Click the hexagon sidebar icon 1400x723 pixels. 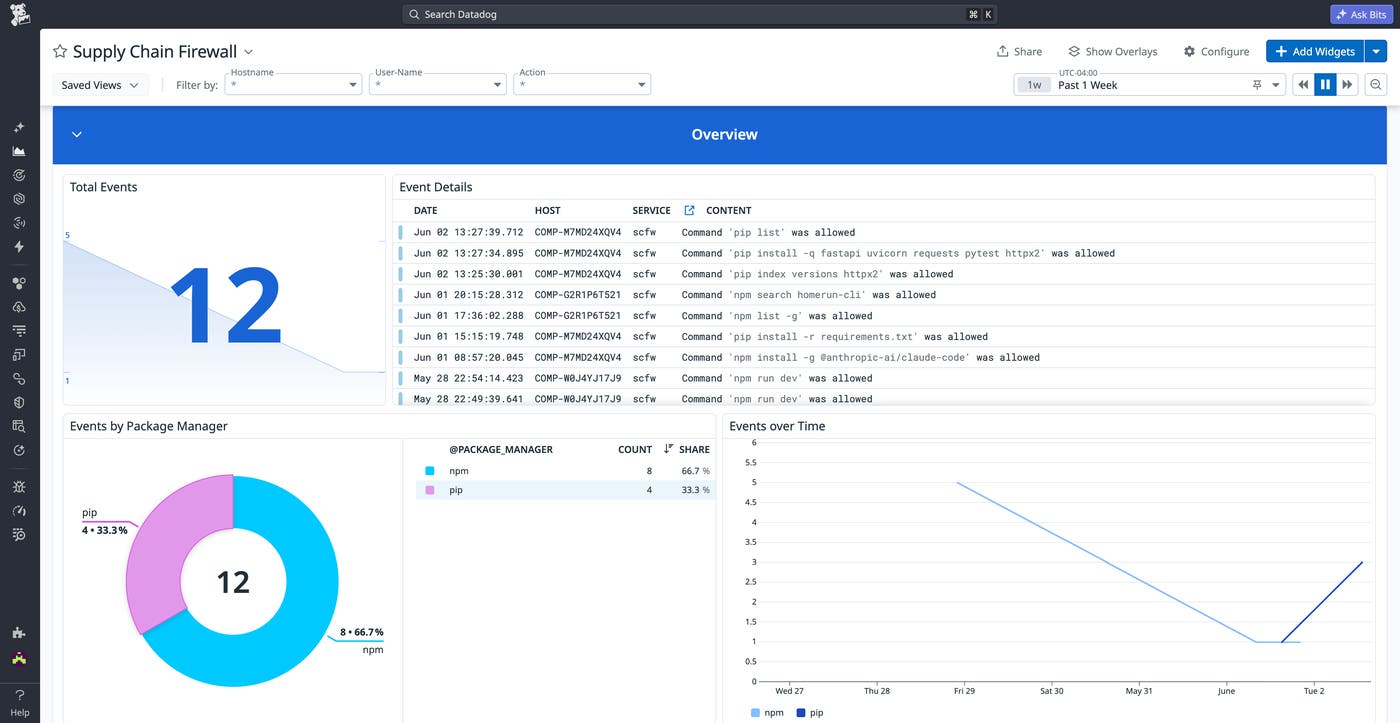coord(19,199)
